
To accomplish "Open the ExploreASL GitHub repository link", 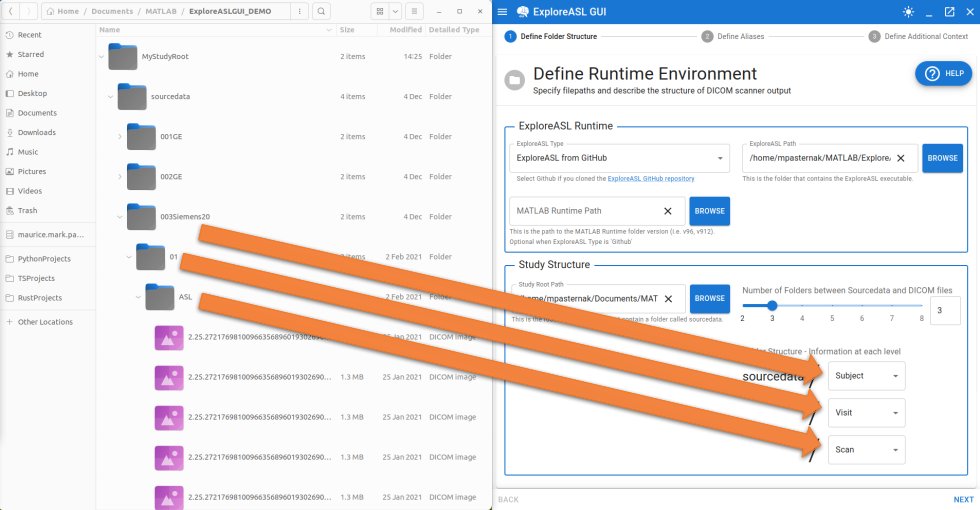I will pos(651,179).
